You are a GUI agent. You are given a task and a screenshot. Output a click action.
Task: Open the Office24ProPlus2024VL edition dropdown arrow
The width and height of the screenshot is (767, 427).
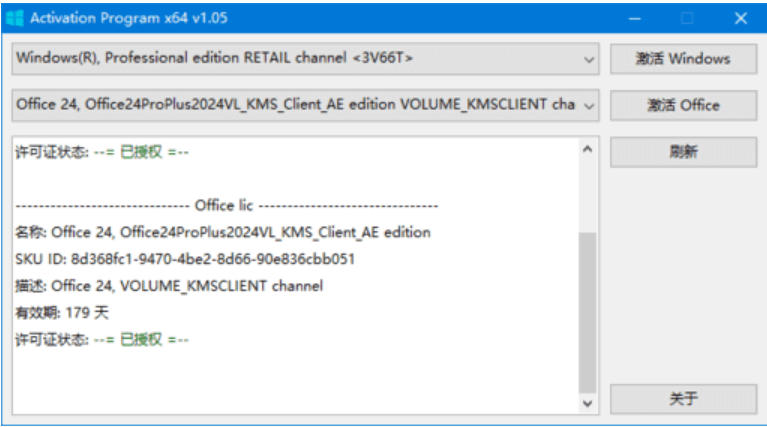[588, 105]
